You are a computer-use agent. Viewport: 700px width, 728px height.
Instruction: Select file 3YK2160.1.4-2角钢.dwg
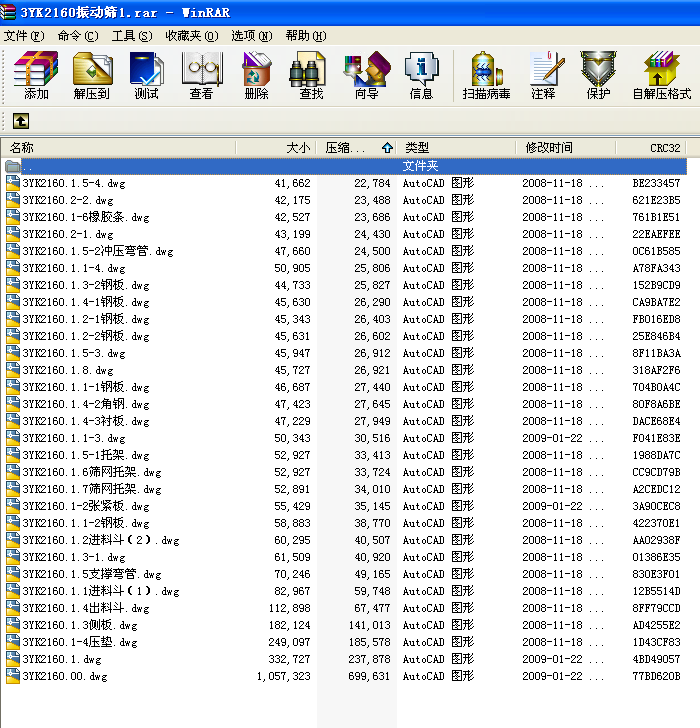tap(86, 404)
